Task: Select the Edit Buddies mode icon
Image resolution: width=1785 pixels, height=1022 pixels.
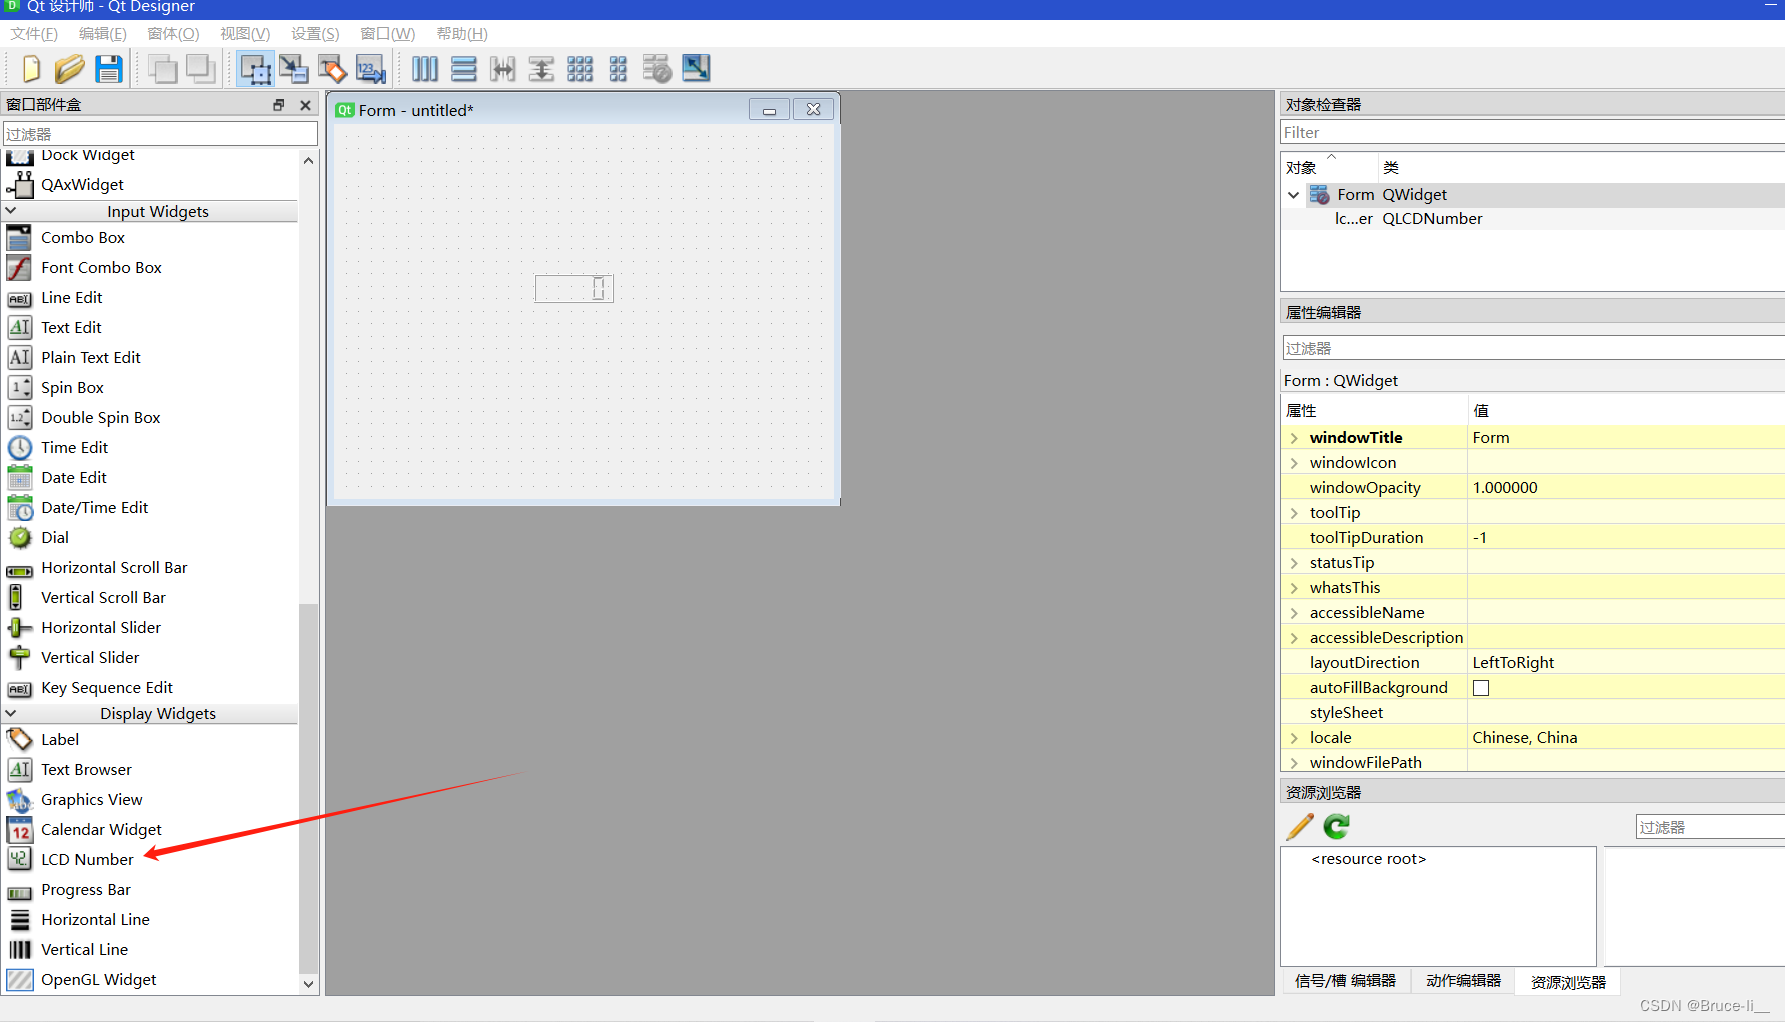Action: pyautogui.click(x=332, y=69)
